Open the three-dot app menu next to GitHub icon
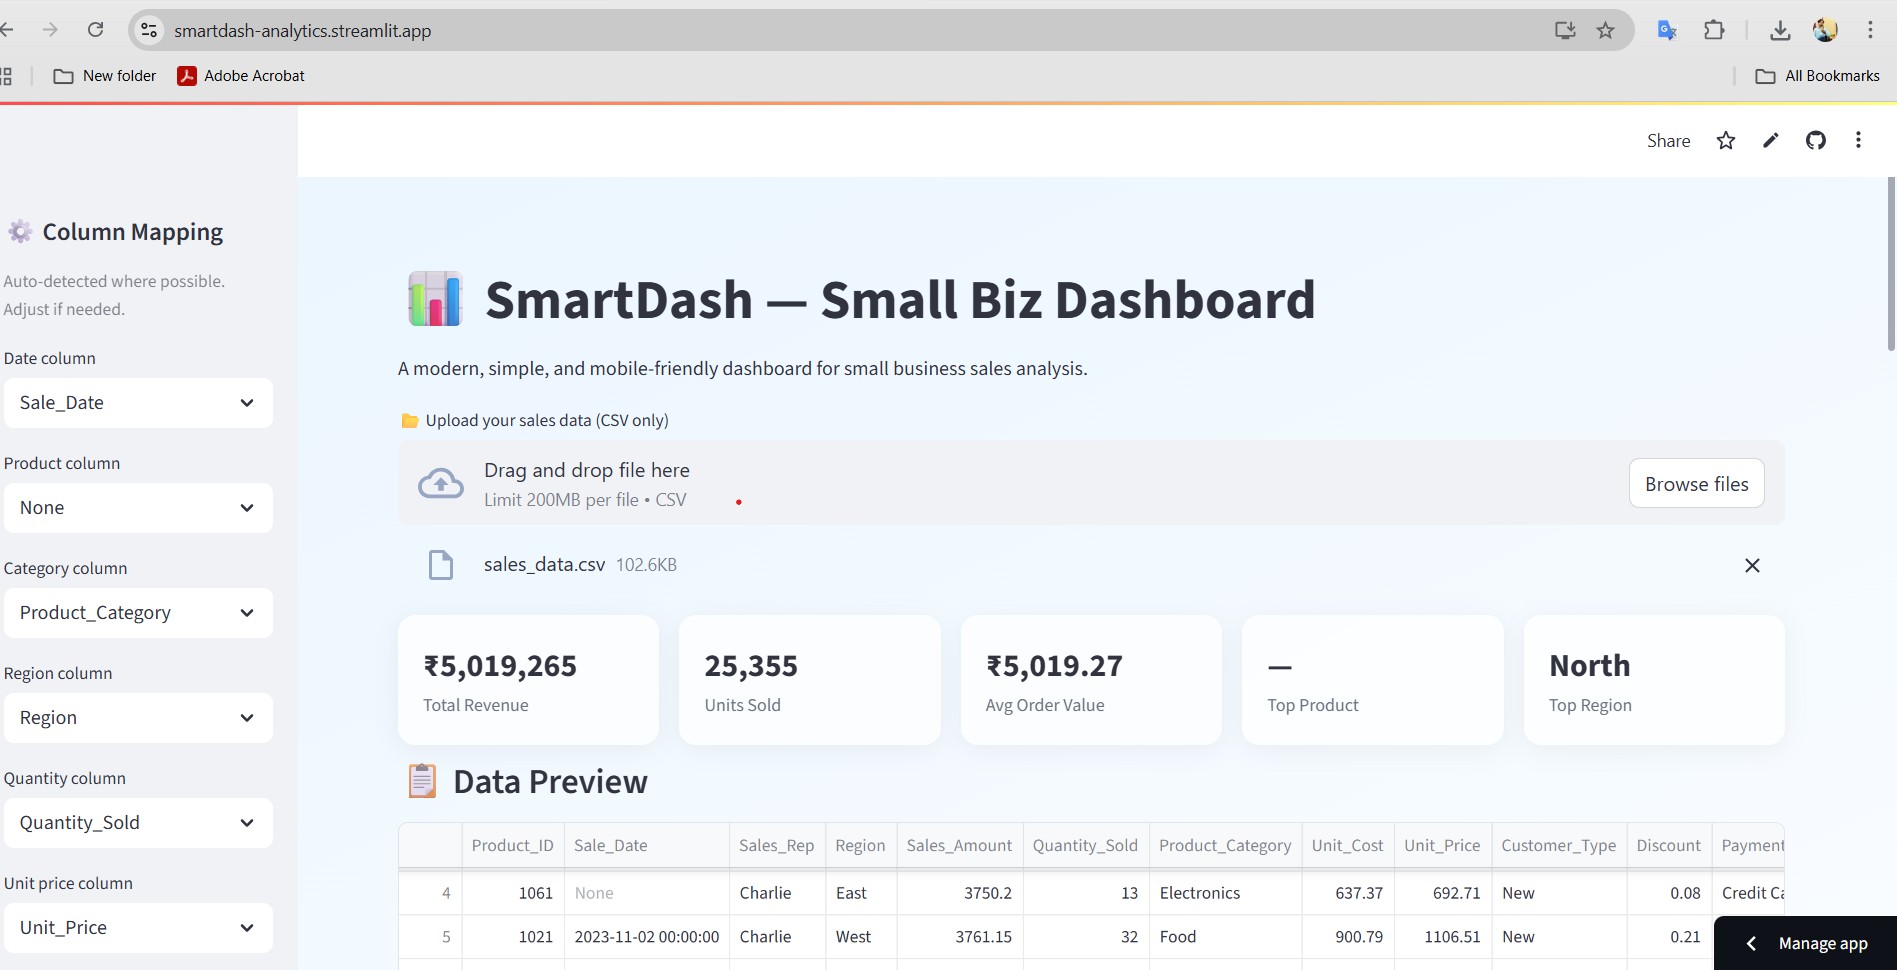 pos(1858,140)
